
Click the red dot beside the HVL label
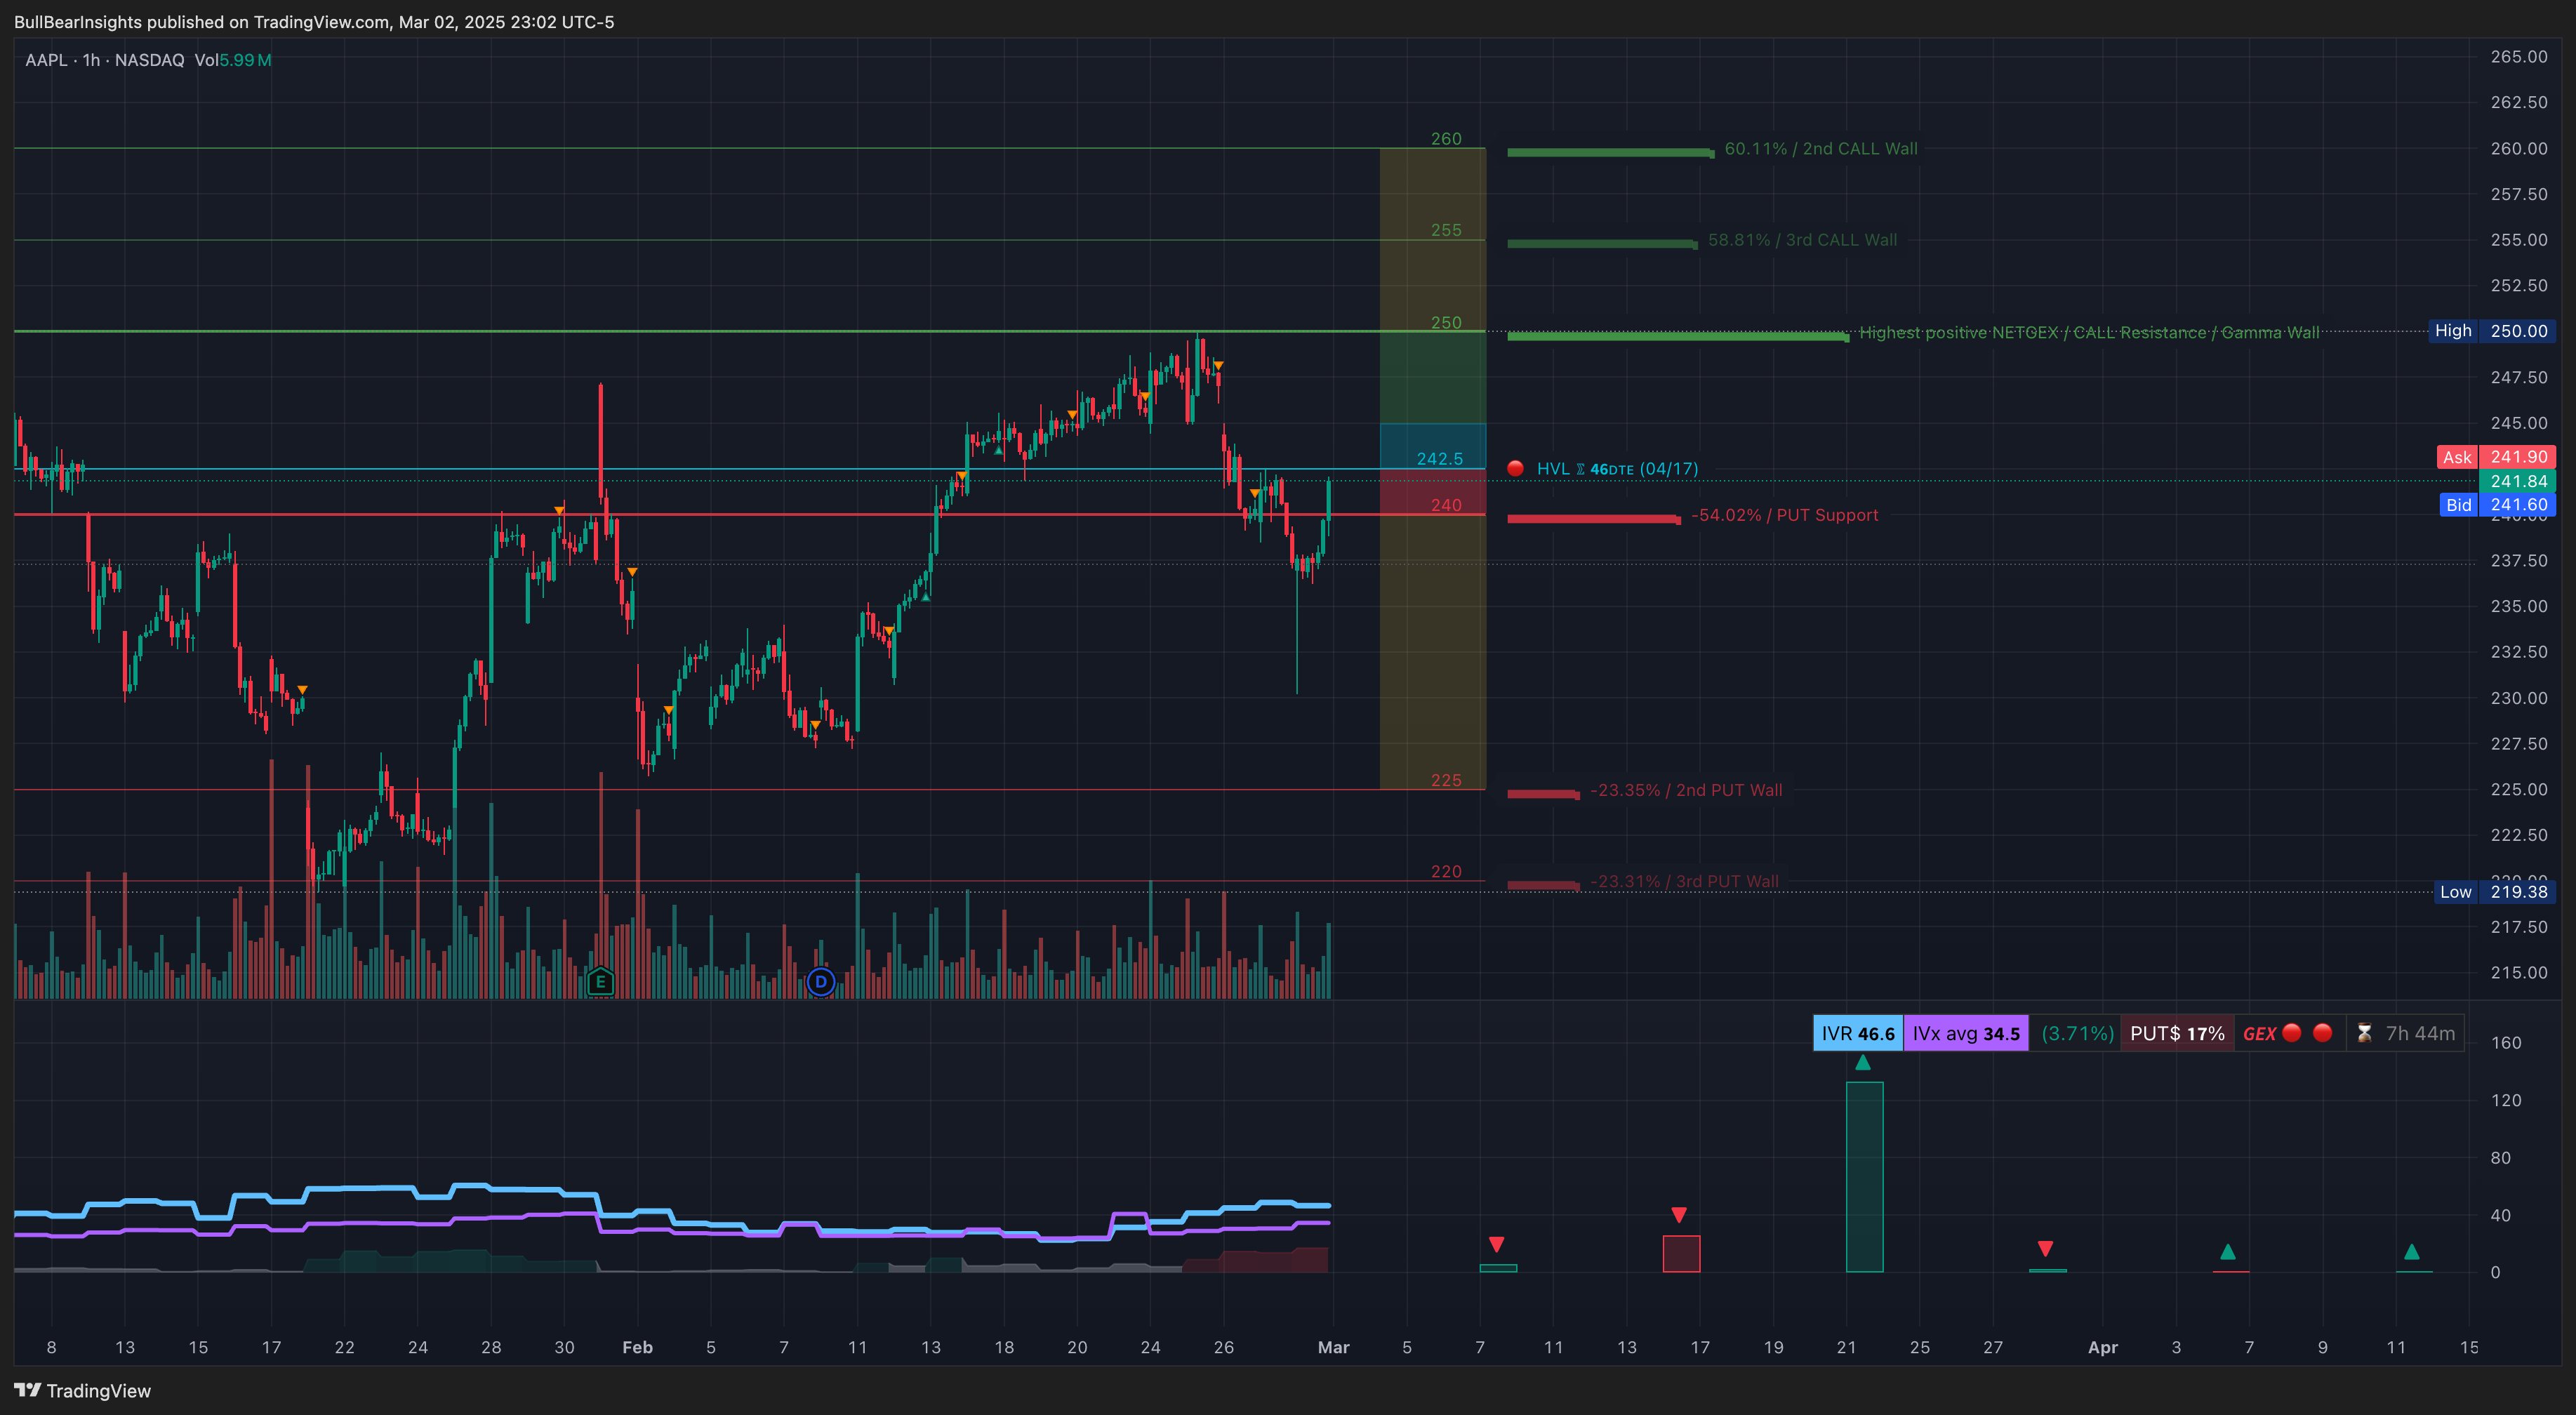pyautogui.click(x=1515, y=468)
